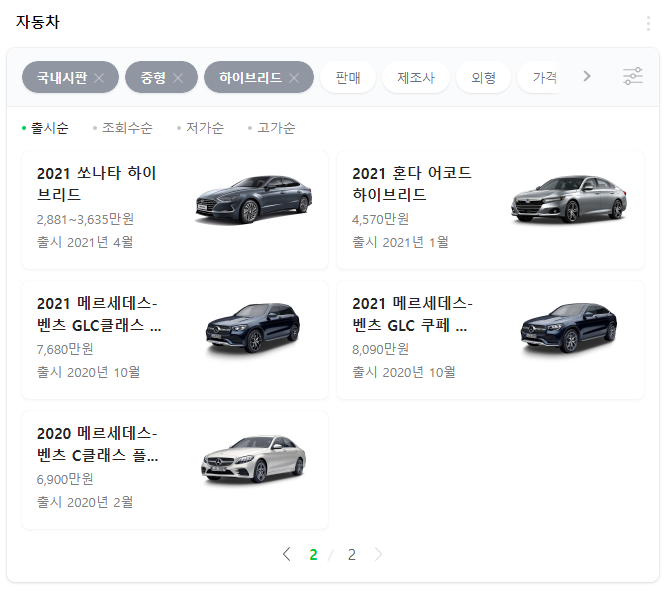Click the next page right arrow
The width and height of the screenshot is (665, 595).
(378, 554)
